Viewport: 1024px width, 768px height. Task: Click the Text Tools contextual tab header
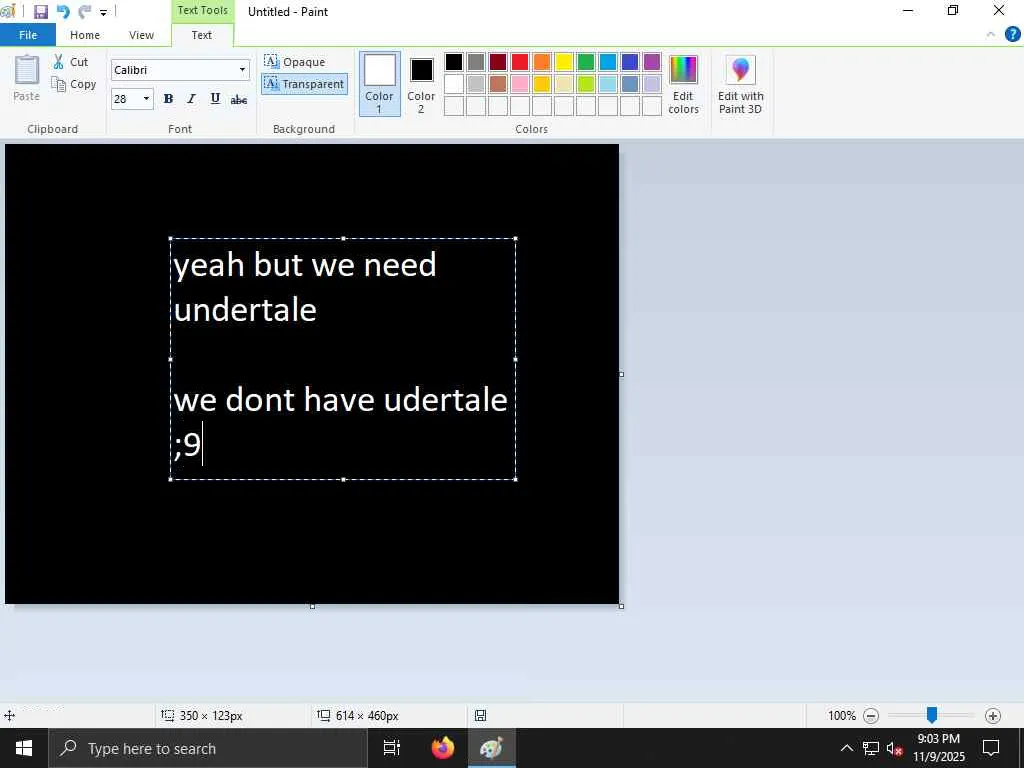click(x=202, y=10)
